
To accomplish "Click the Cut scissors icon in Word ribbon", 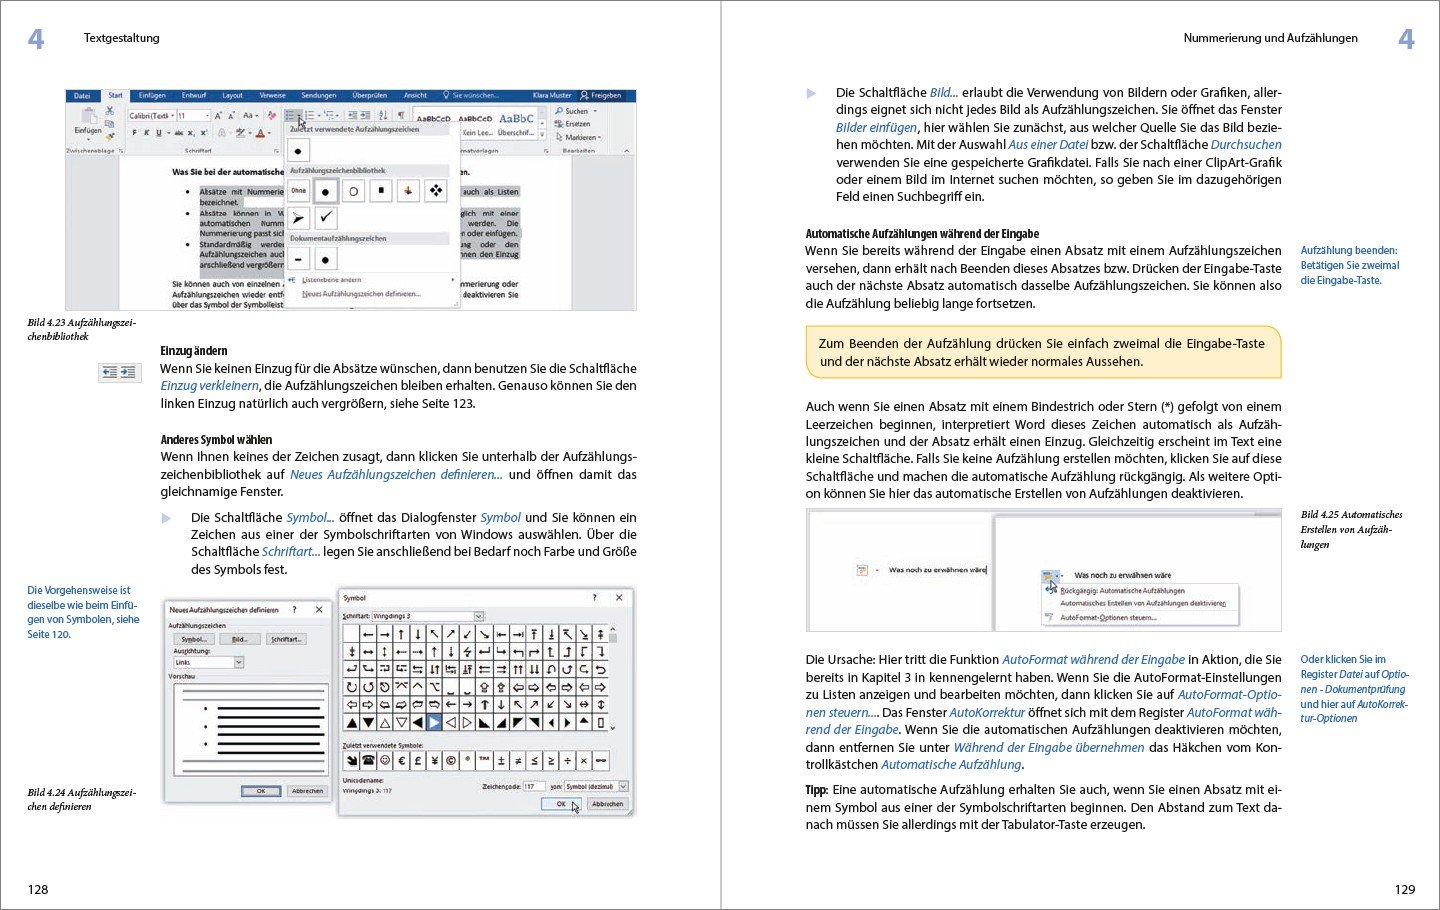I will pos(110,110).
